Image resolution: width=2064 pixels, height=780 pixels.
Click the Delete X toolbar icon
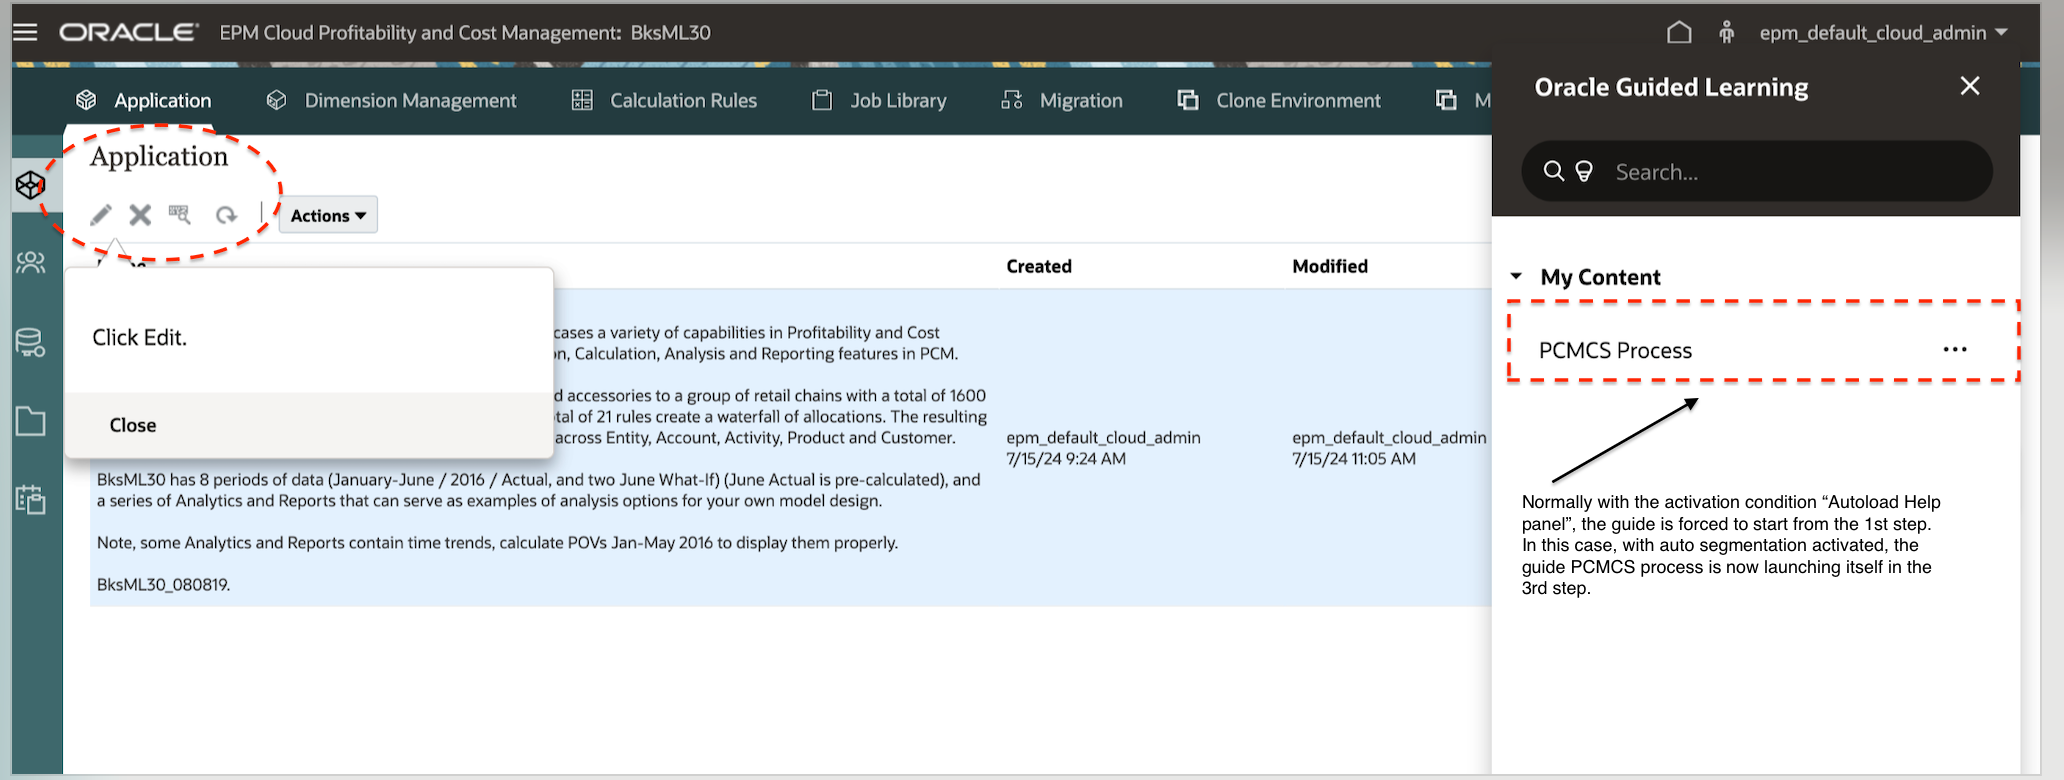pyautogui.click(x=140, y=215)
